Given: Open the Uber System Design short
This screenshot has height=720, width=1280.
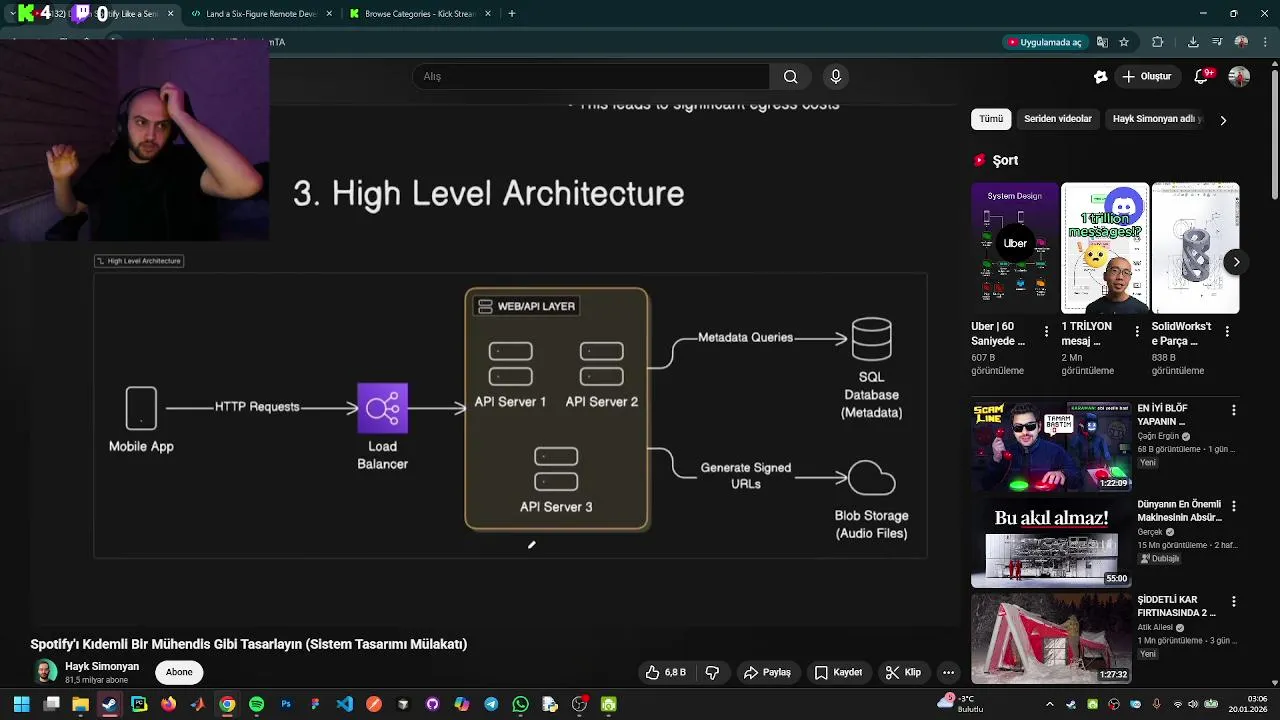Looking at the screenshot, I should pos(1014,248).
